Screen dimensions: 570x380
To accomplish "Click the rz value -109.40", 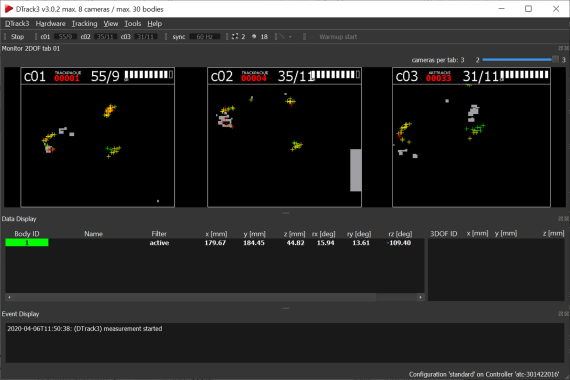I will point(399,243).
